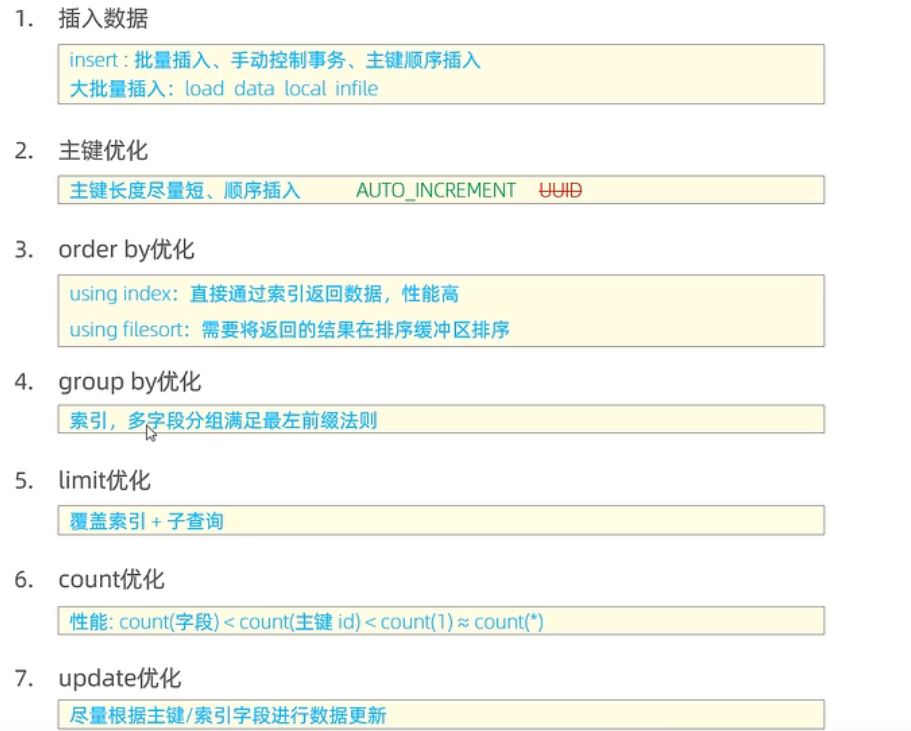Select the 主键长度尽量短、顺序插入 text

coord(185,190)
